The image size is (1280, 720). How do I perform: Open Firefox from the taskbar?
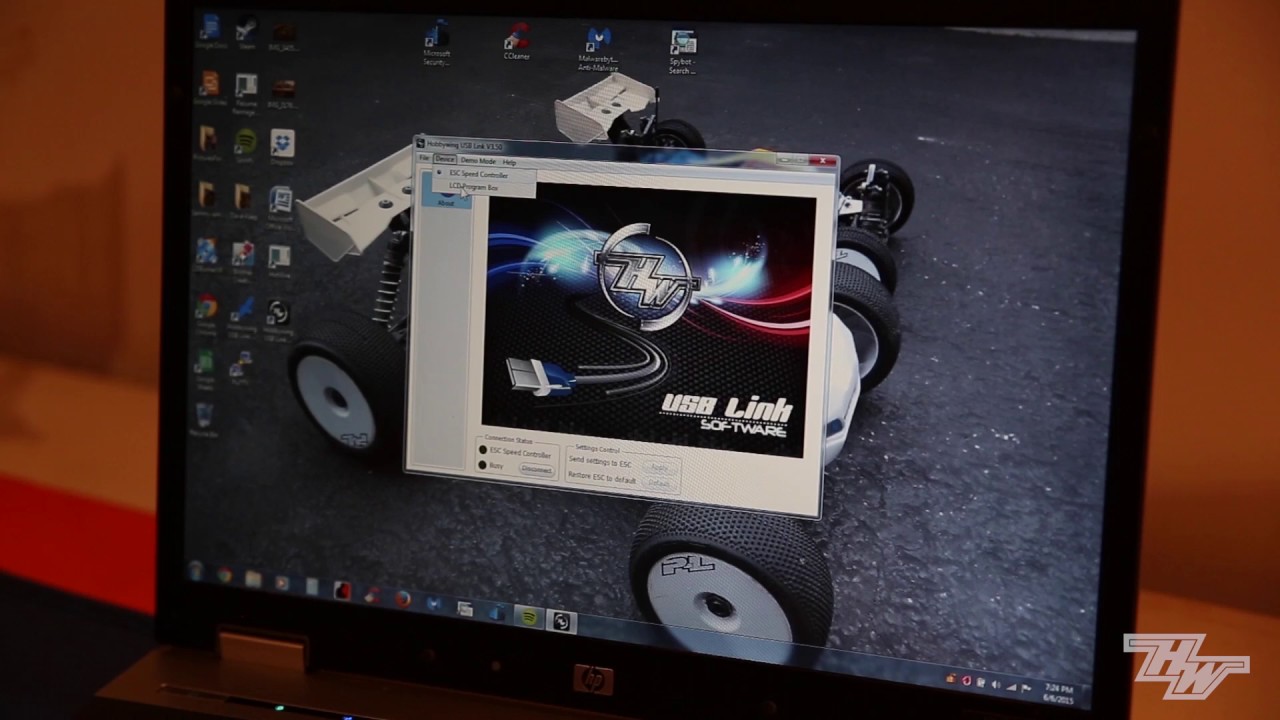point(402,599)
